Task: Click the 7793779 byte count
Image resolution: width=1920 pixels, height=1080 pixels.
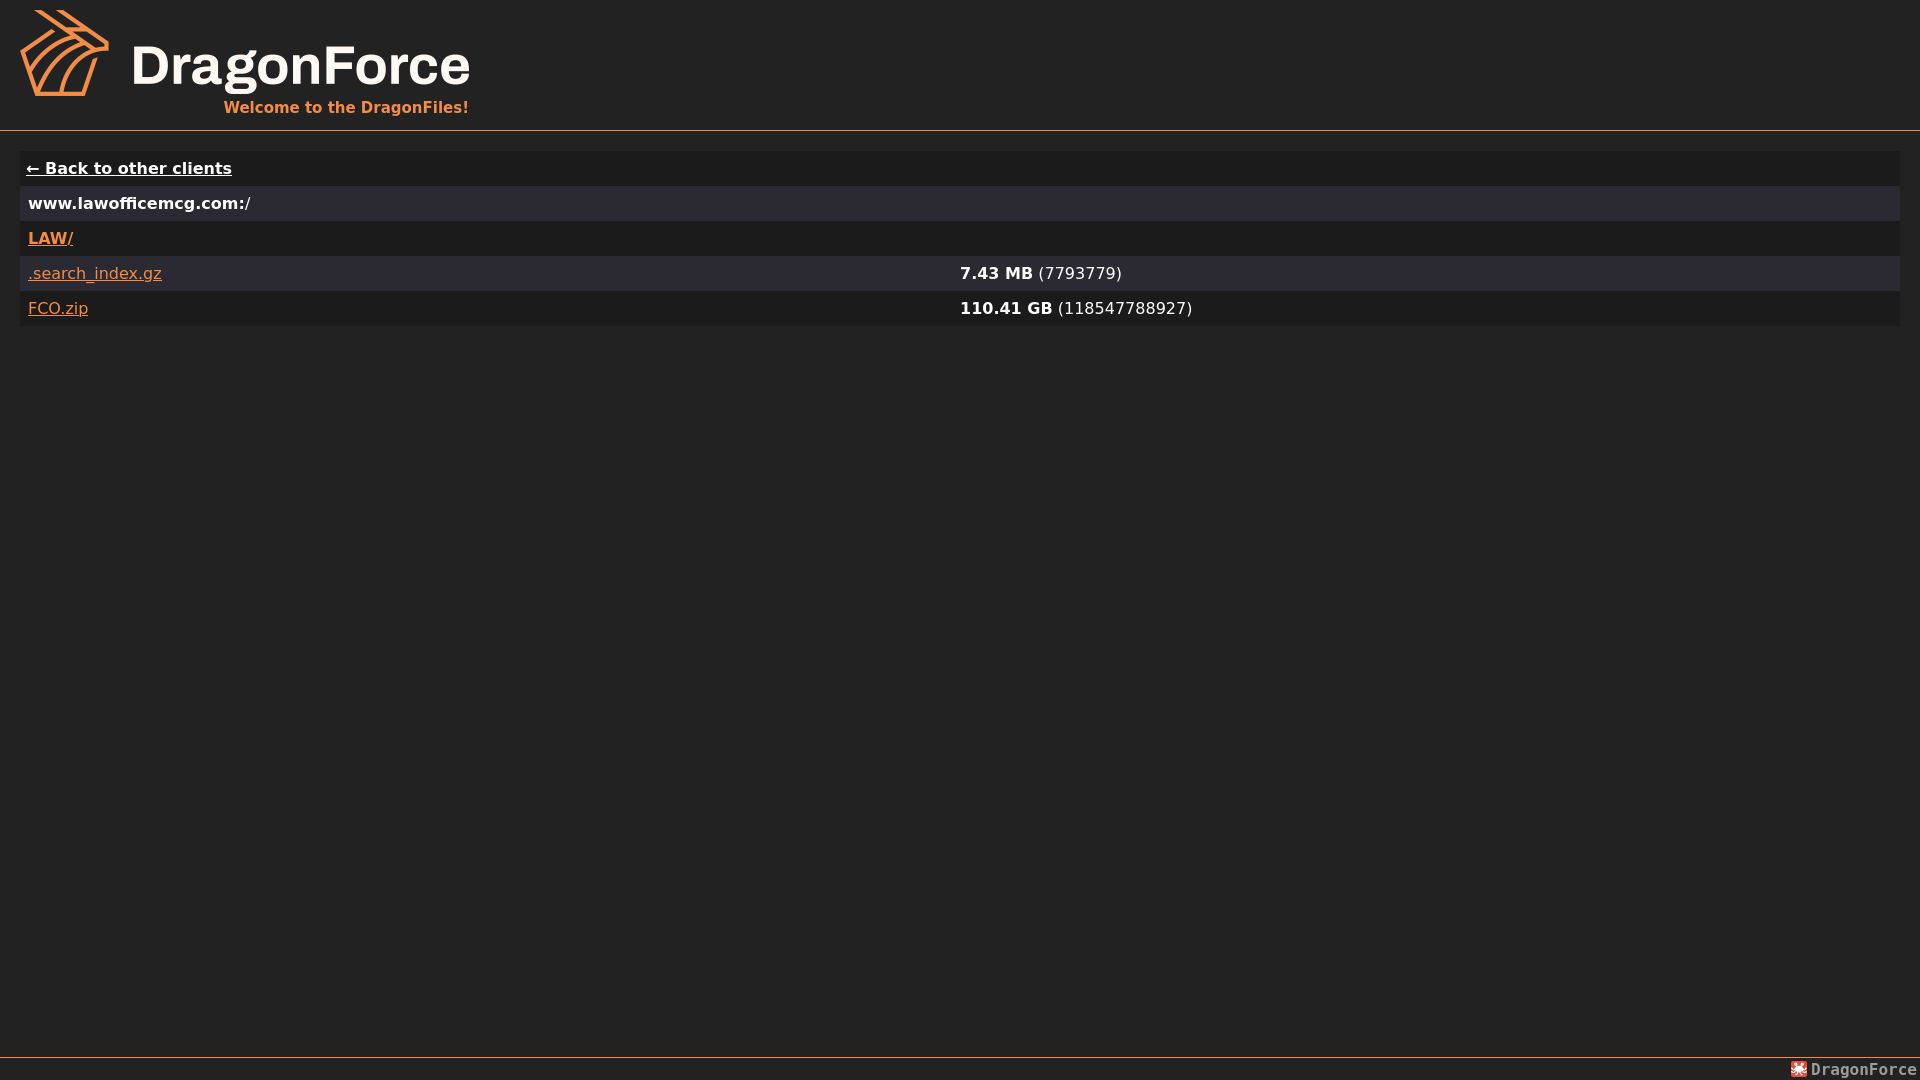Action: 1080,273
